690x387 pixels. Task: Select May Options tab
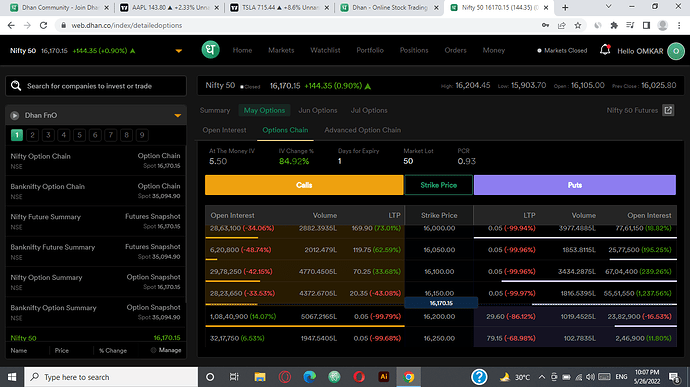[x=264, y=110]
